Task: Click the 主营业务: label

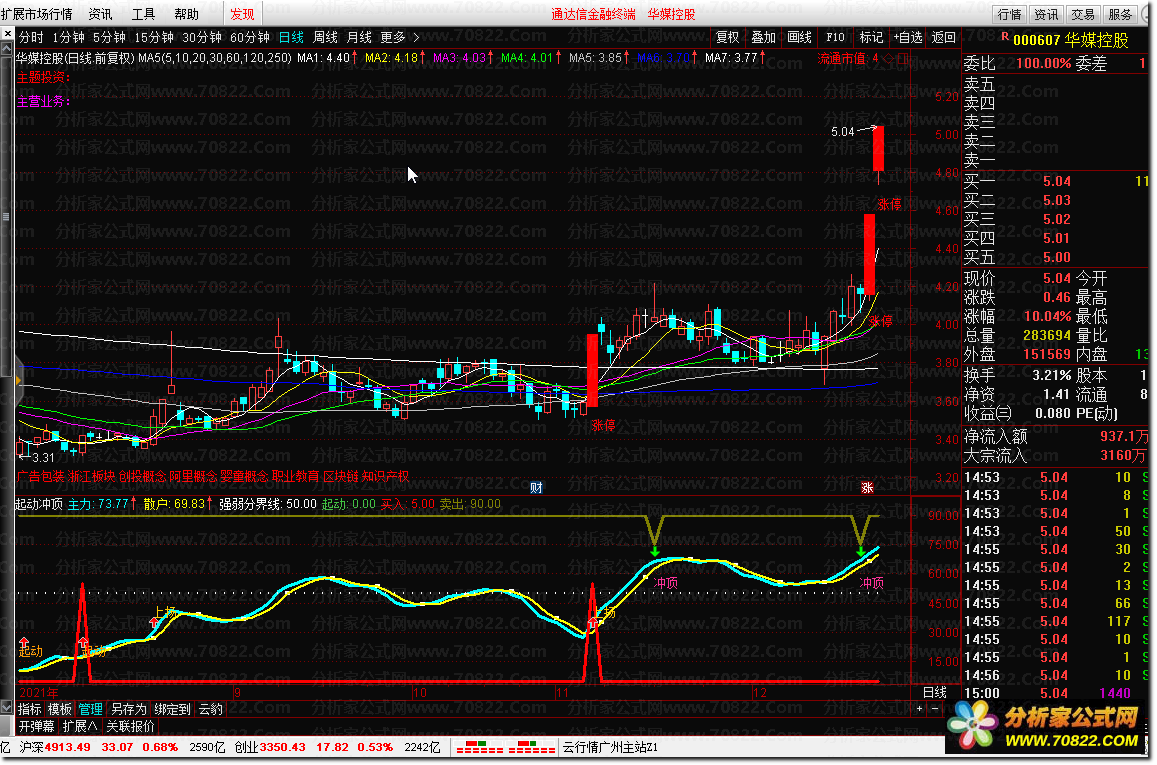Action: pos(44,101)
